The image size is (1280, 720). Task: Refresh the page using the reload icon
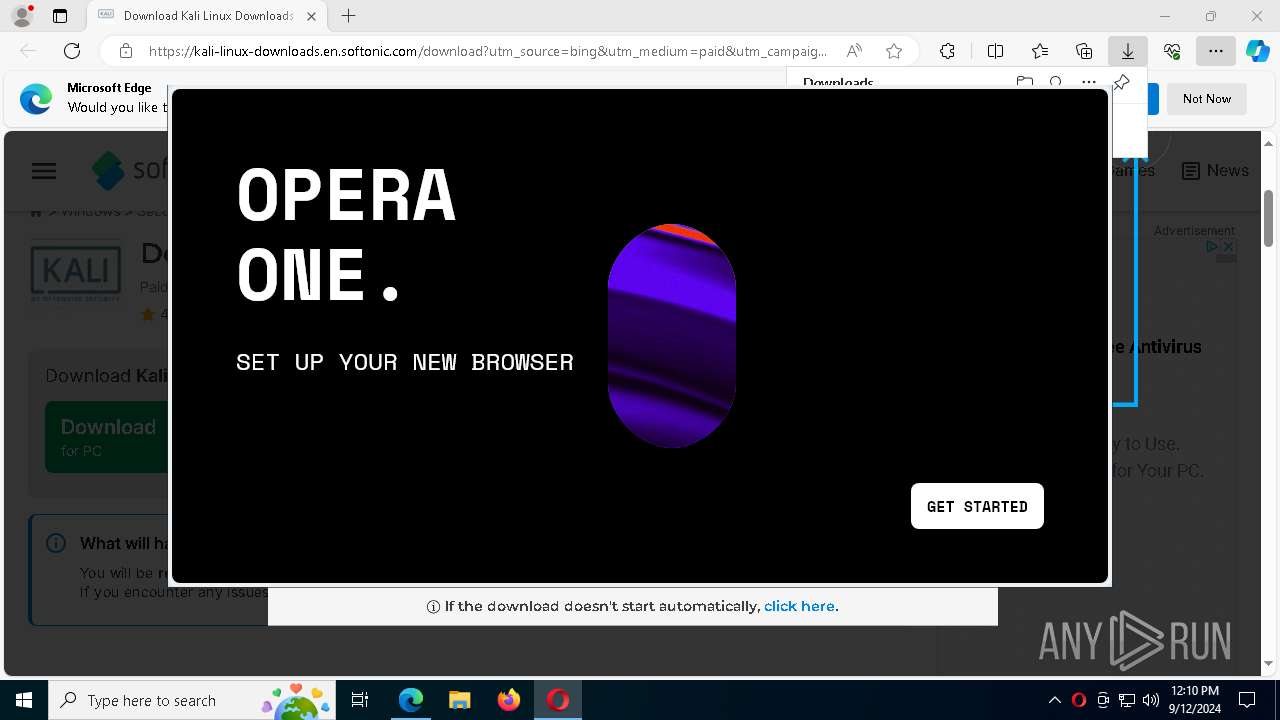point(72,51)
